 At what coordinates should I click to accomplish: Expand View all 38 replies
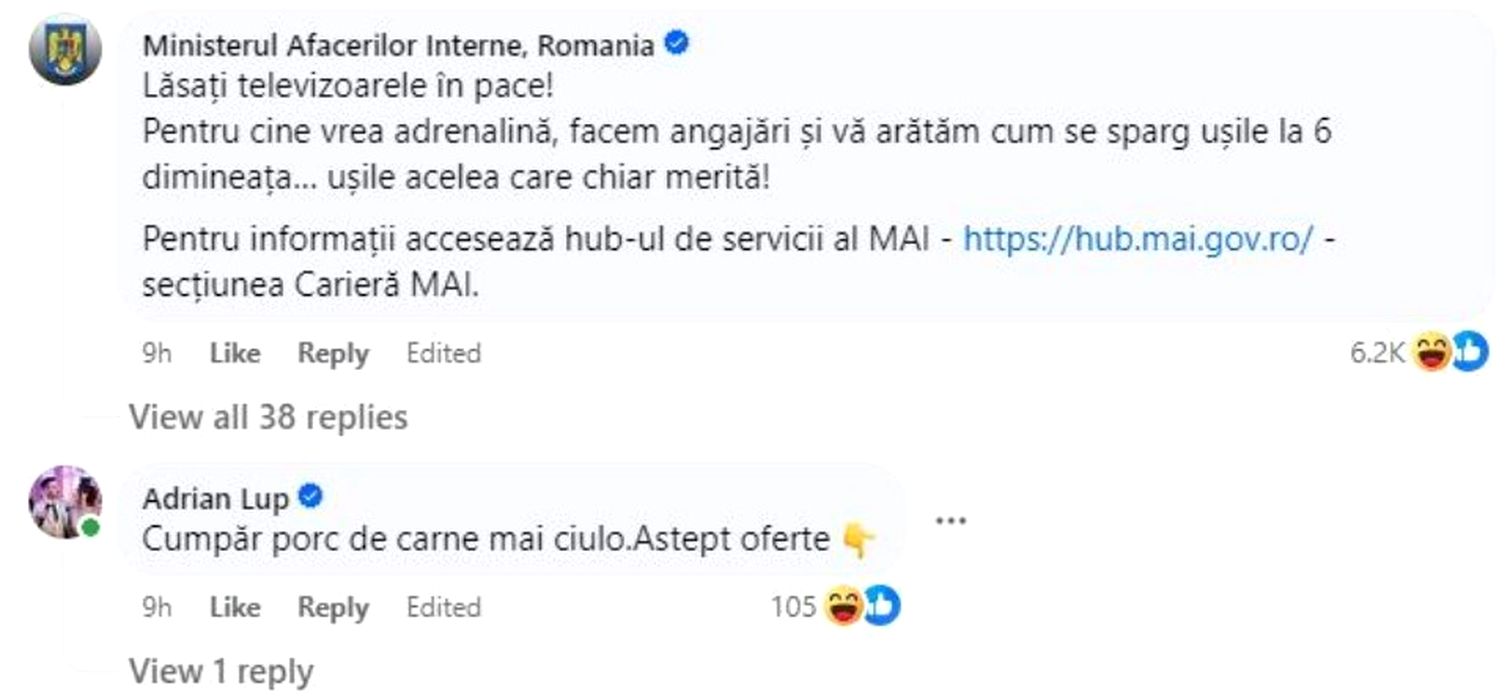point(268,416)
